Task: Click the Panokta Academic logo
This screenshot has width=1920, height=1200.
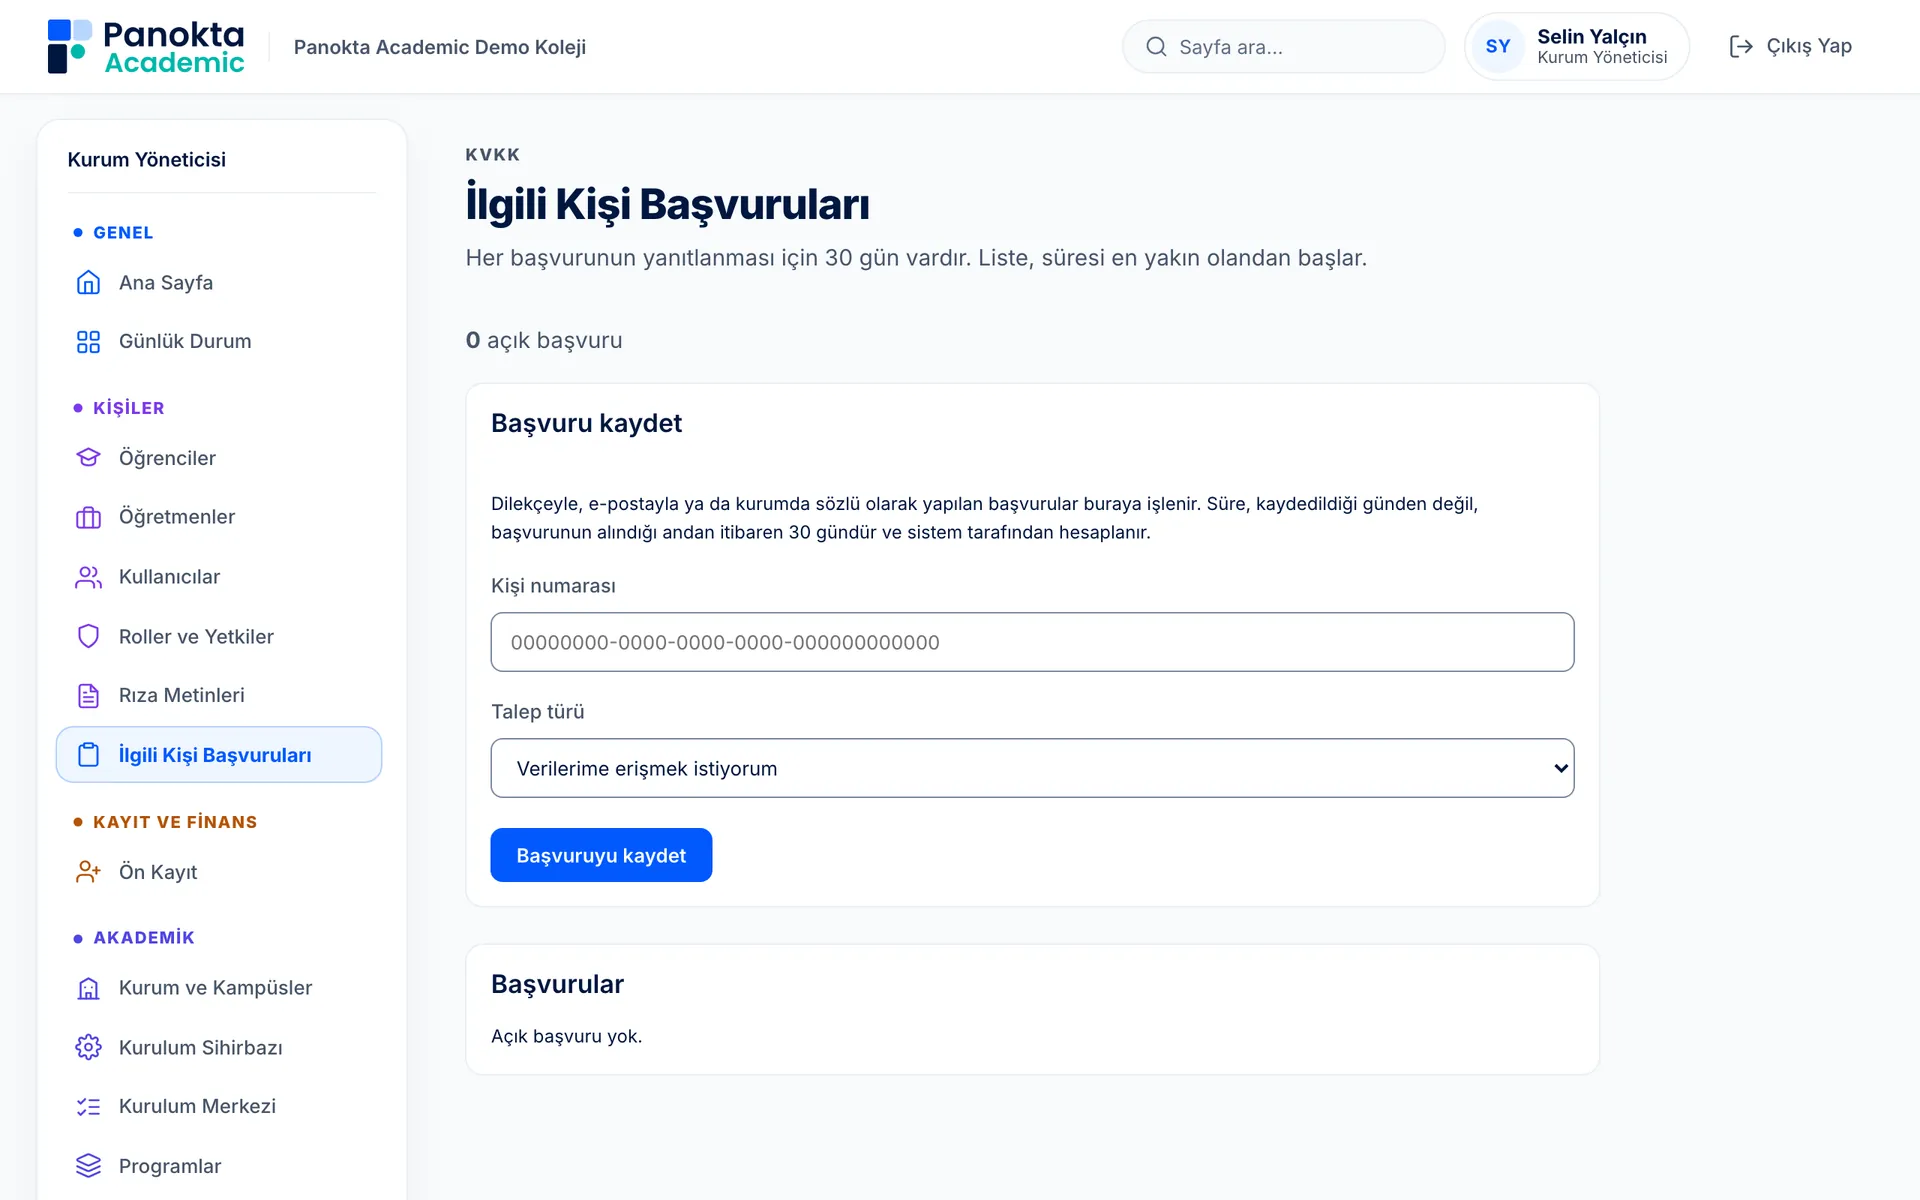Action: (146, 47)
